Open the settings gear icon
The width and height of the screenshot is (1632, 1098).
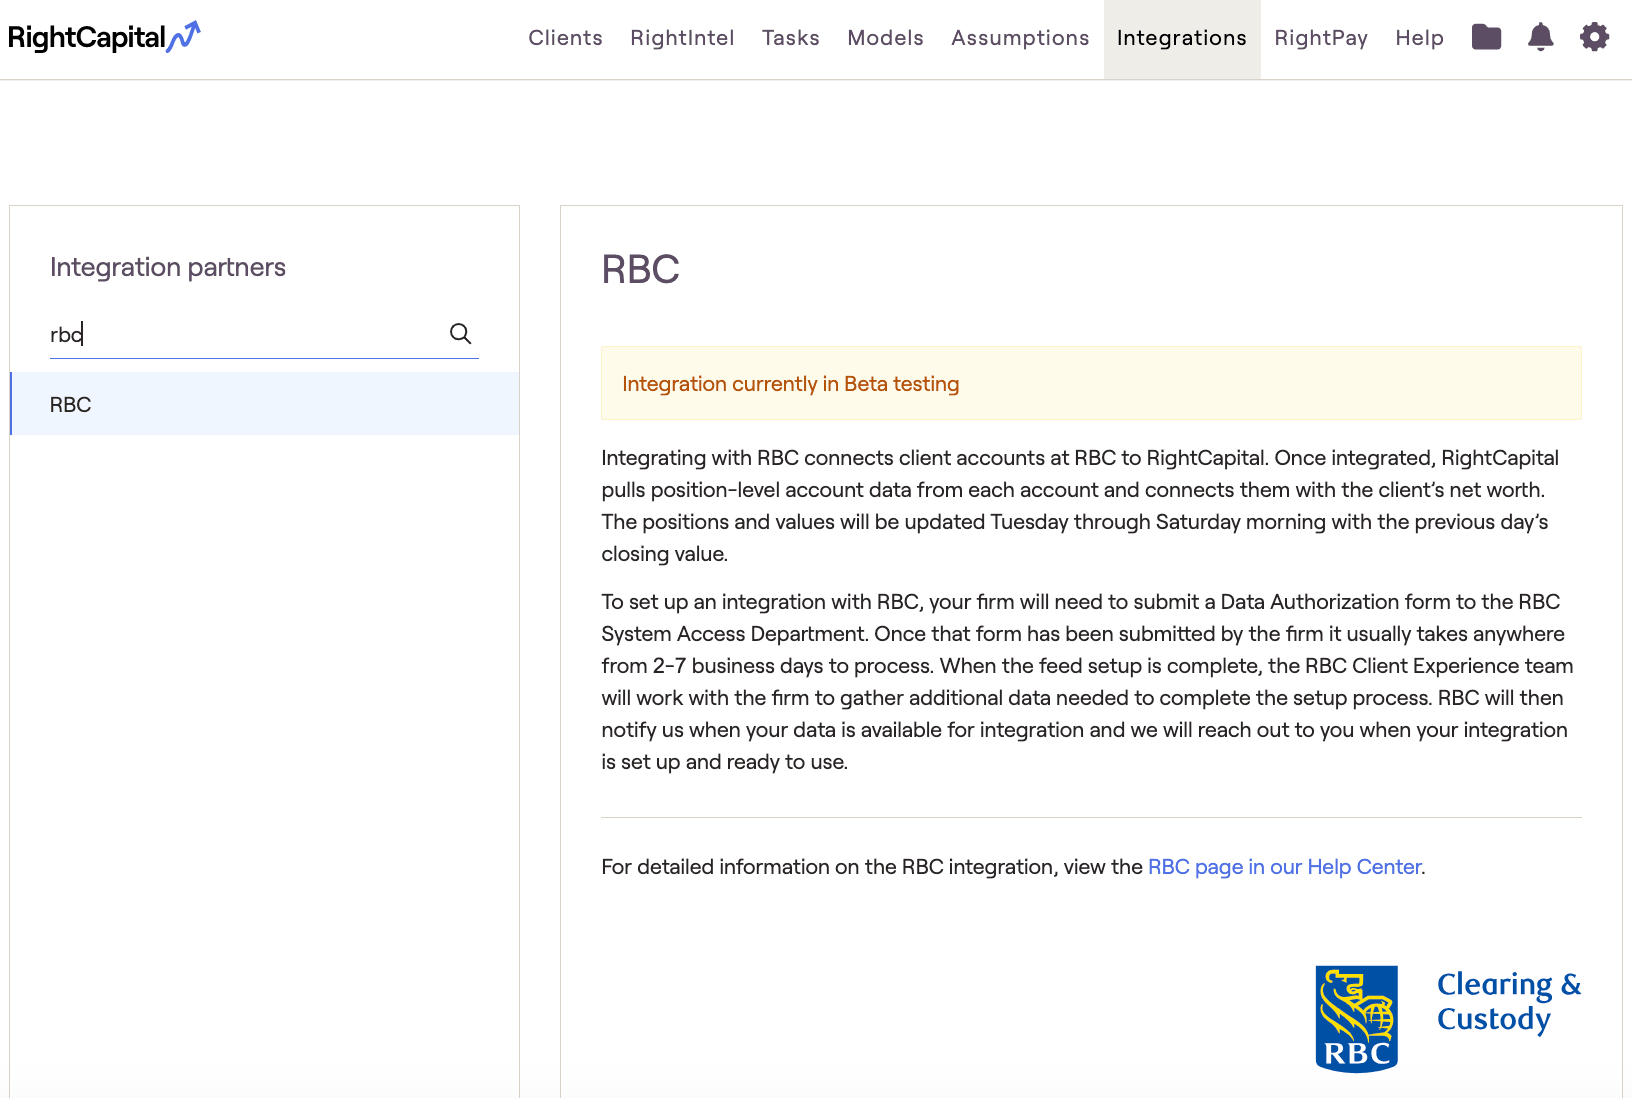1595,38
